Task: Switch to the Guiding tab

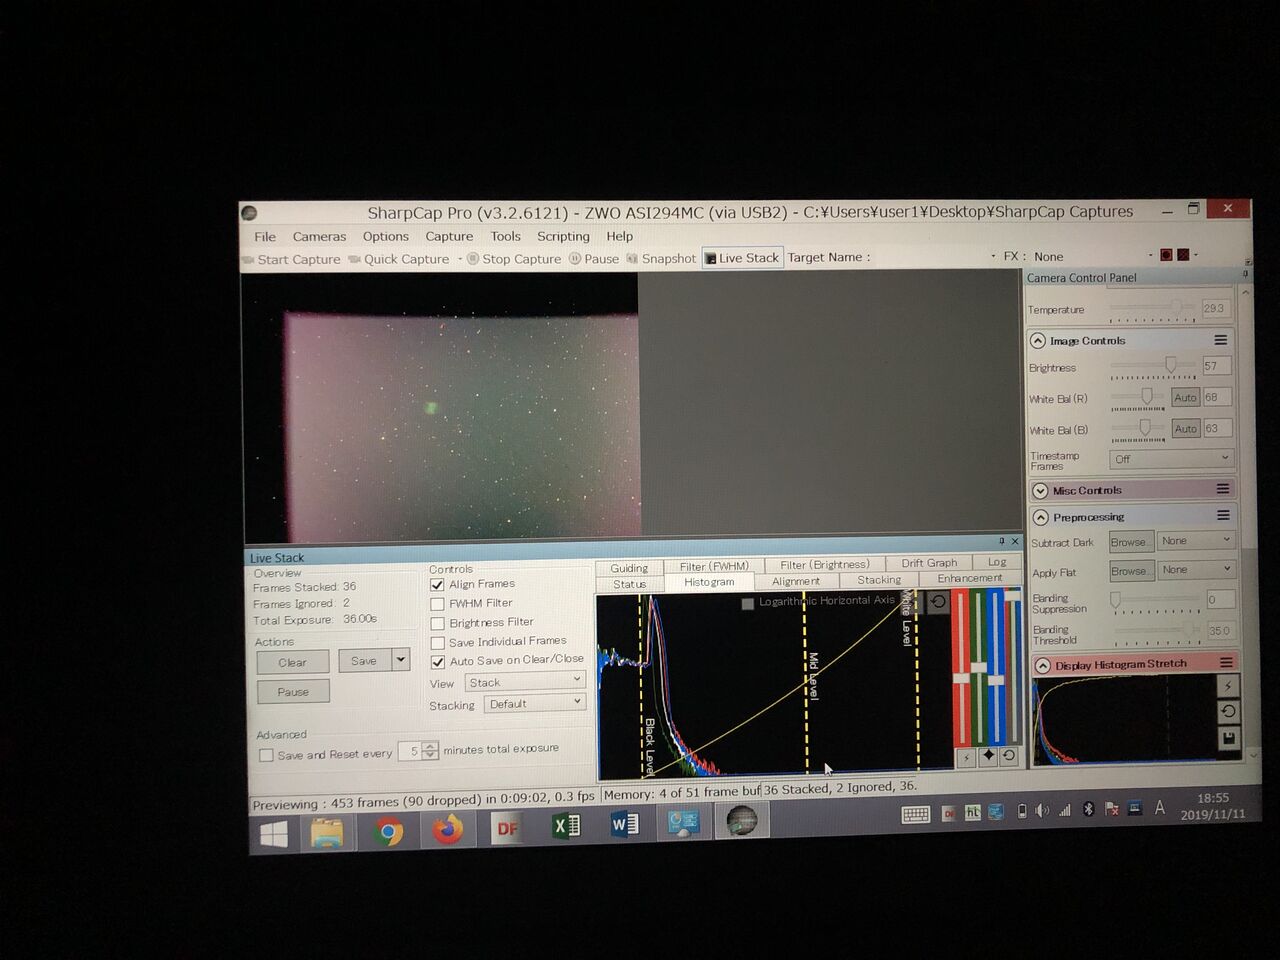Action: [629, 568]
